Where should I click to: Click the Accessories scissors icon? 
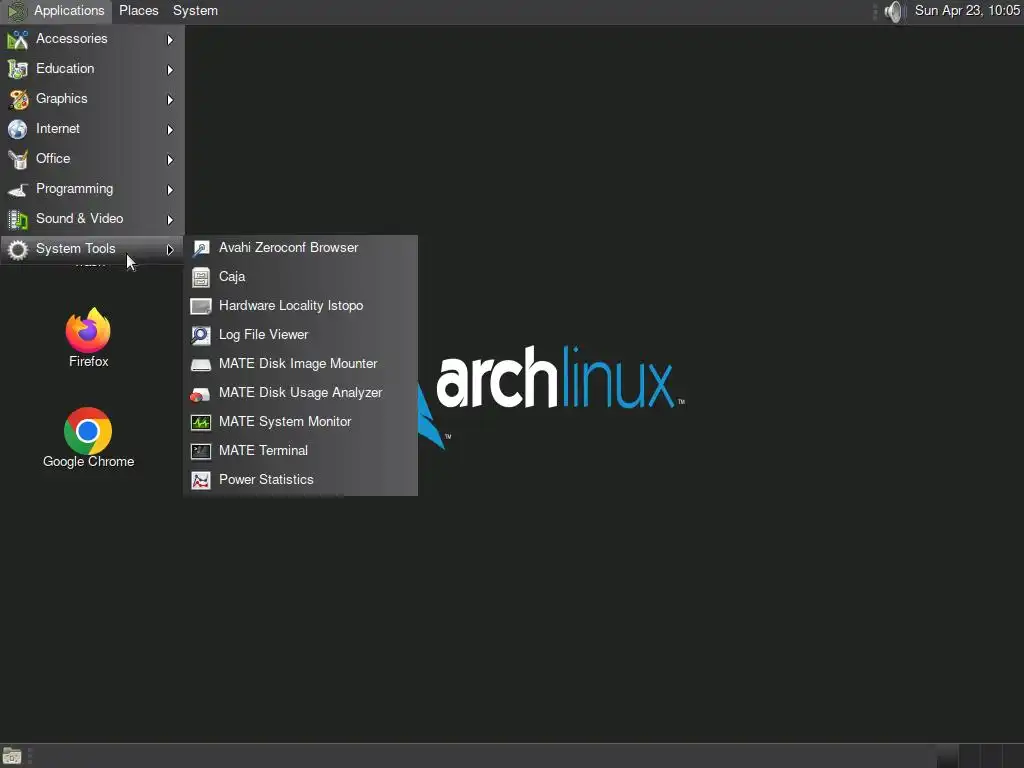18,39
